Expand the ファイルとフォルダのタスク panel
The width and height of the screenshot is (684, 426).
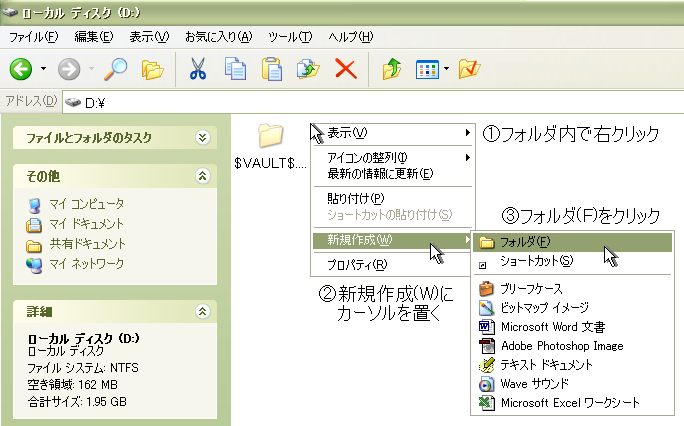click(203, 138)
